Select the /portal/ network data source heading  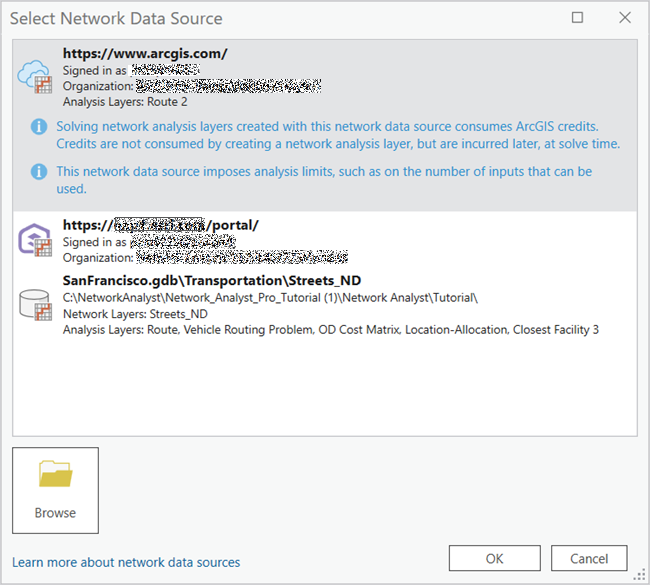pos(161,225)
